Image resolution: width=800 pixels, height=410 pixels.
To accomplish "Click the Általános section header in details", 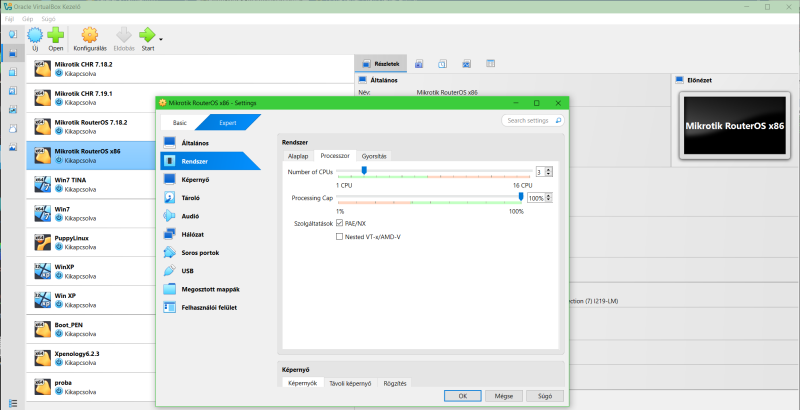I will [386, 80].
